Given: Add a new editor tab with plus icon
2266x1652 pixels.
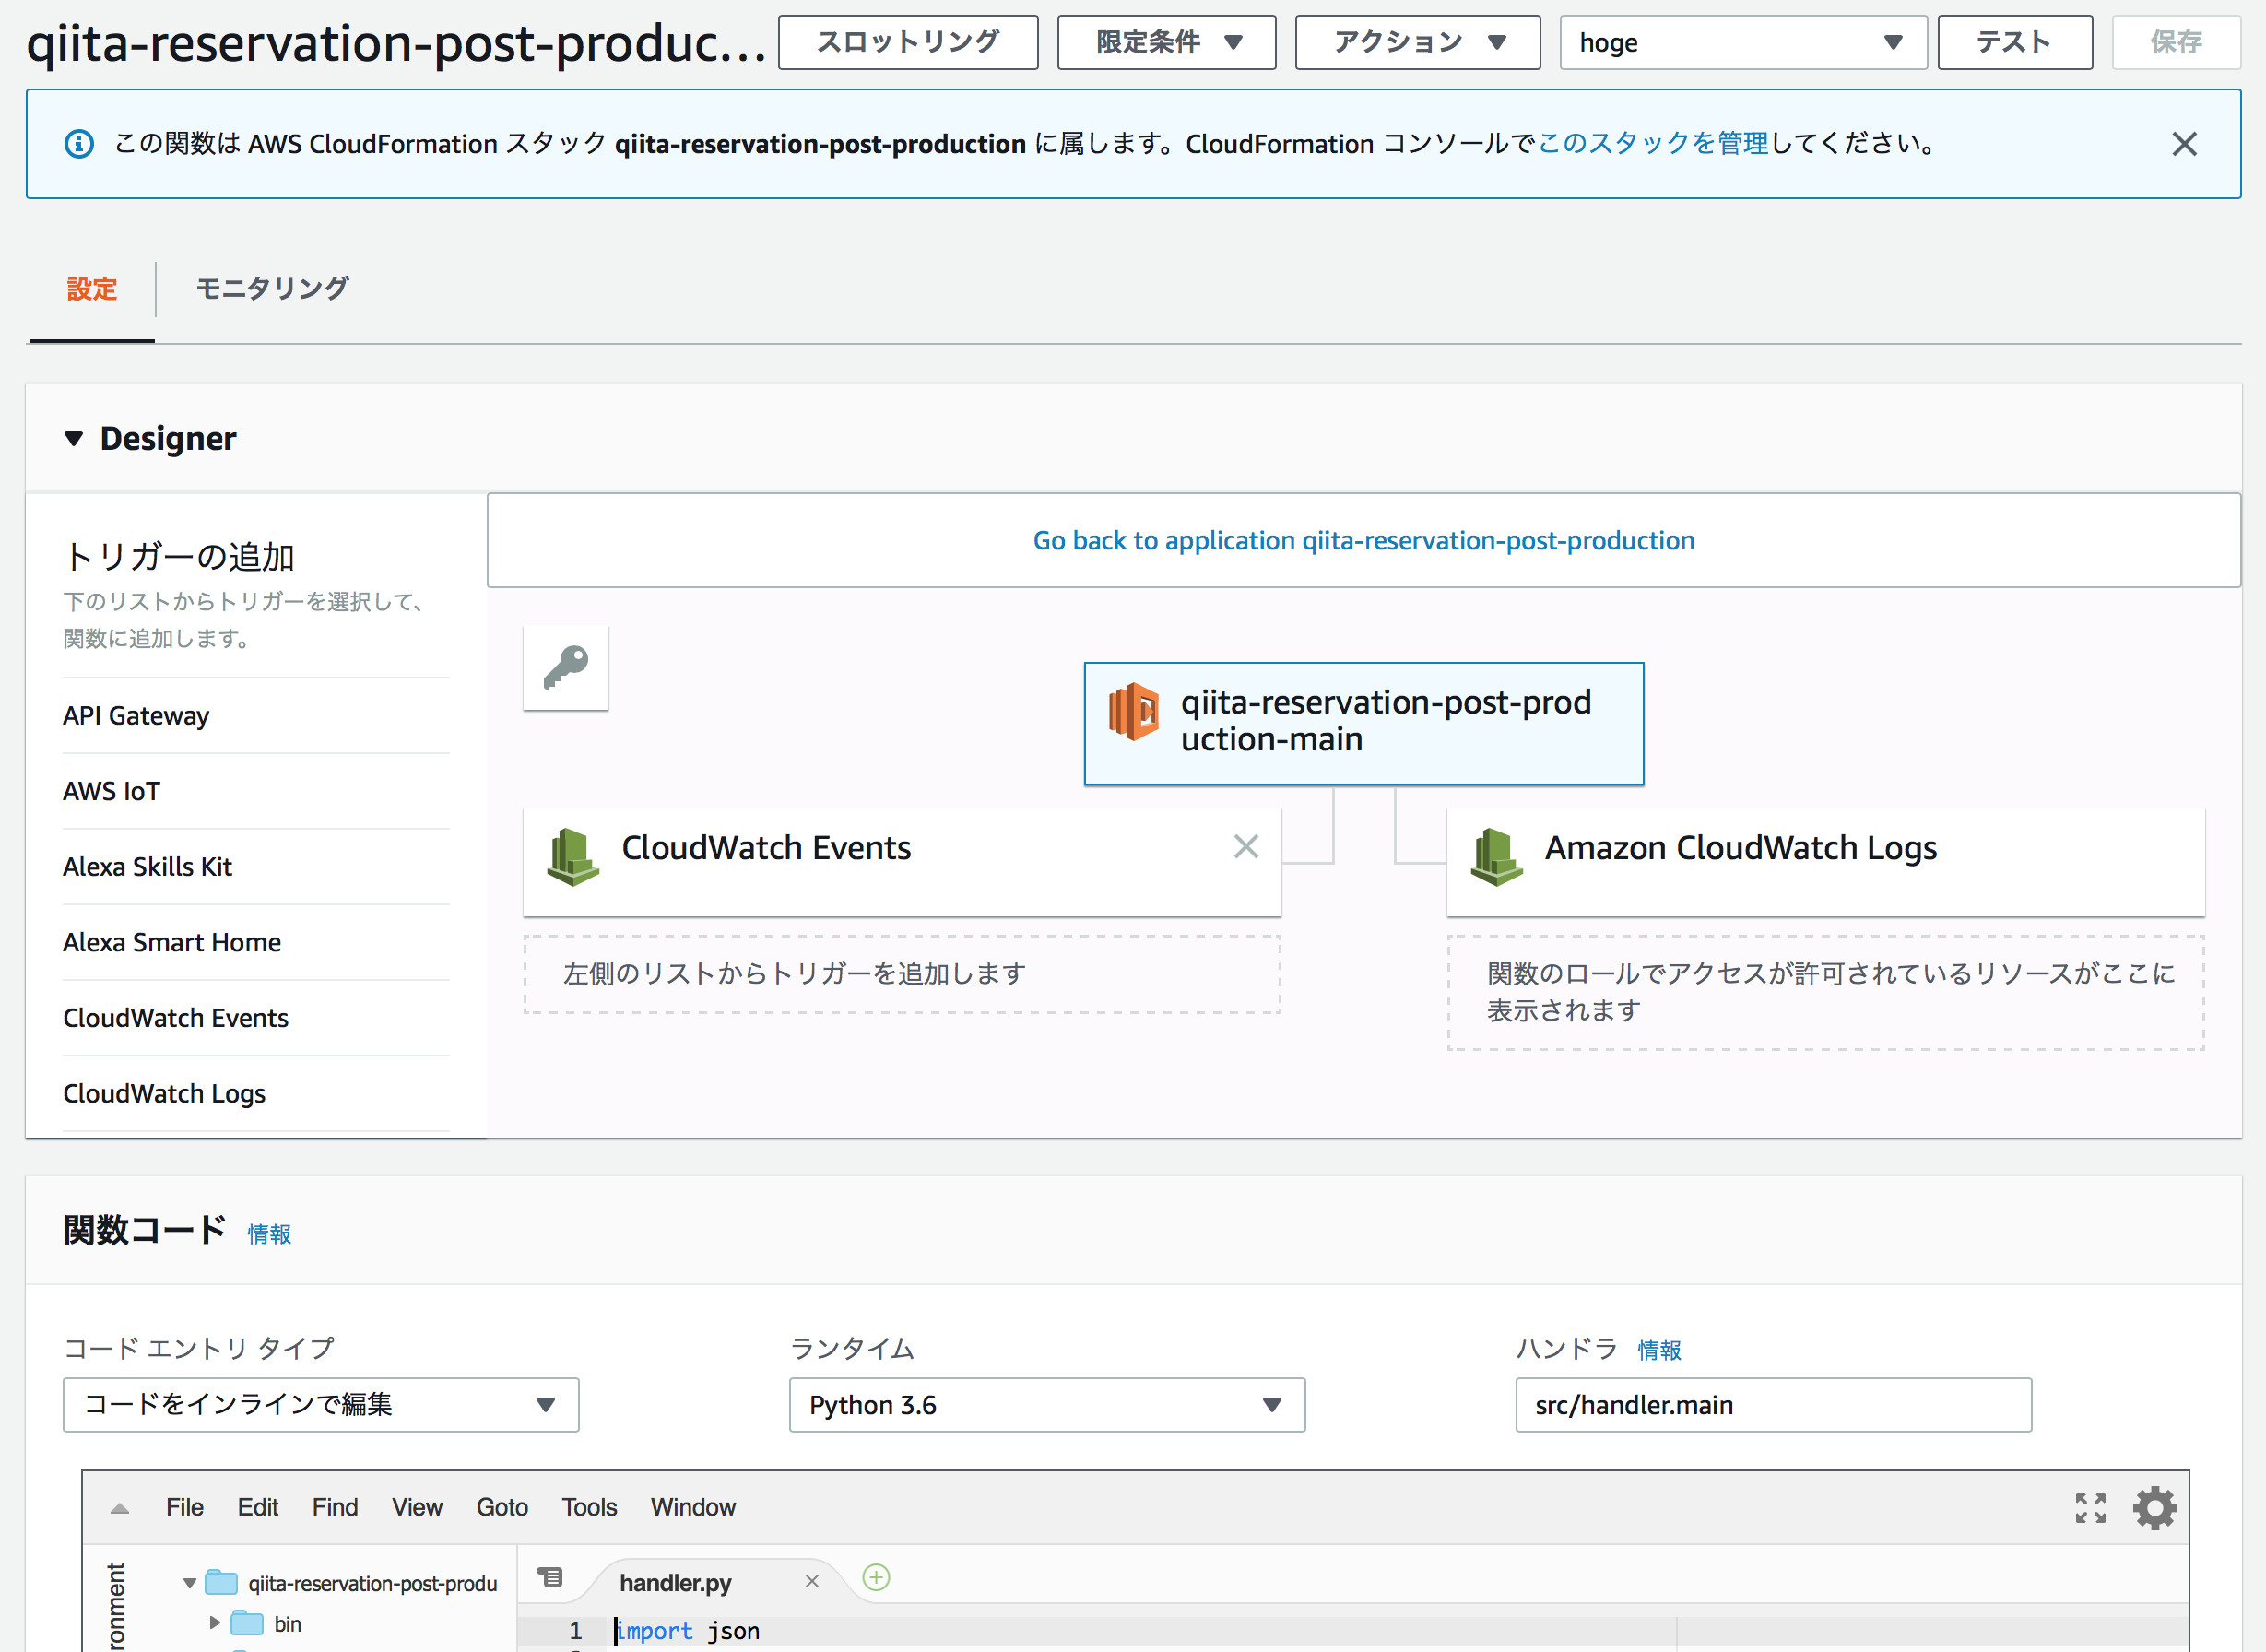Looking at the screenshot, I should (x=876, y=1578).
